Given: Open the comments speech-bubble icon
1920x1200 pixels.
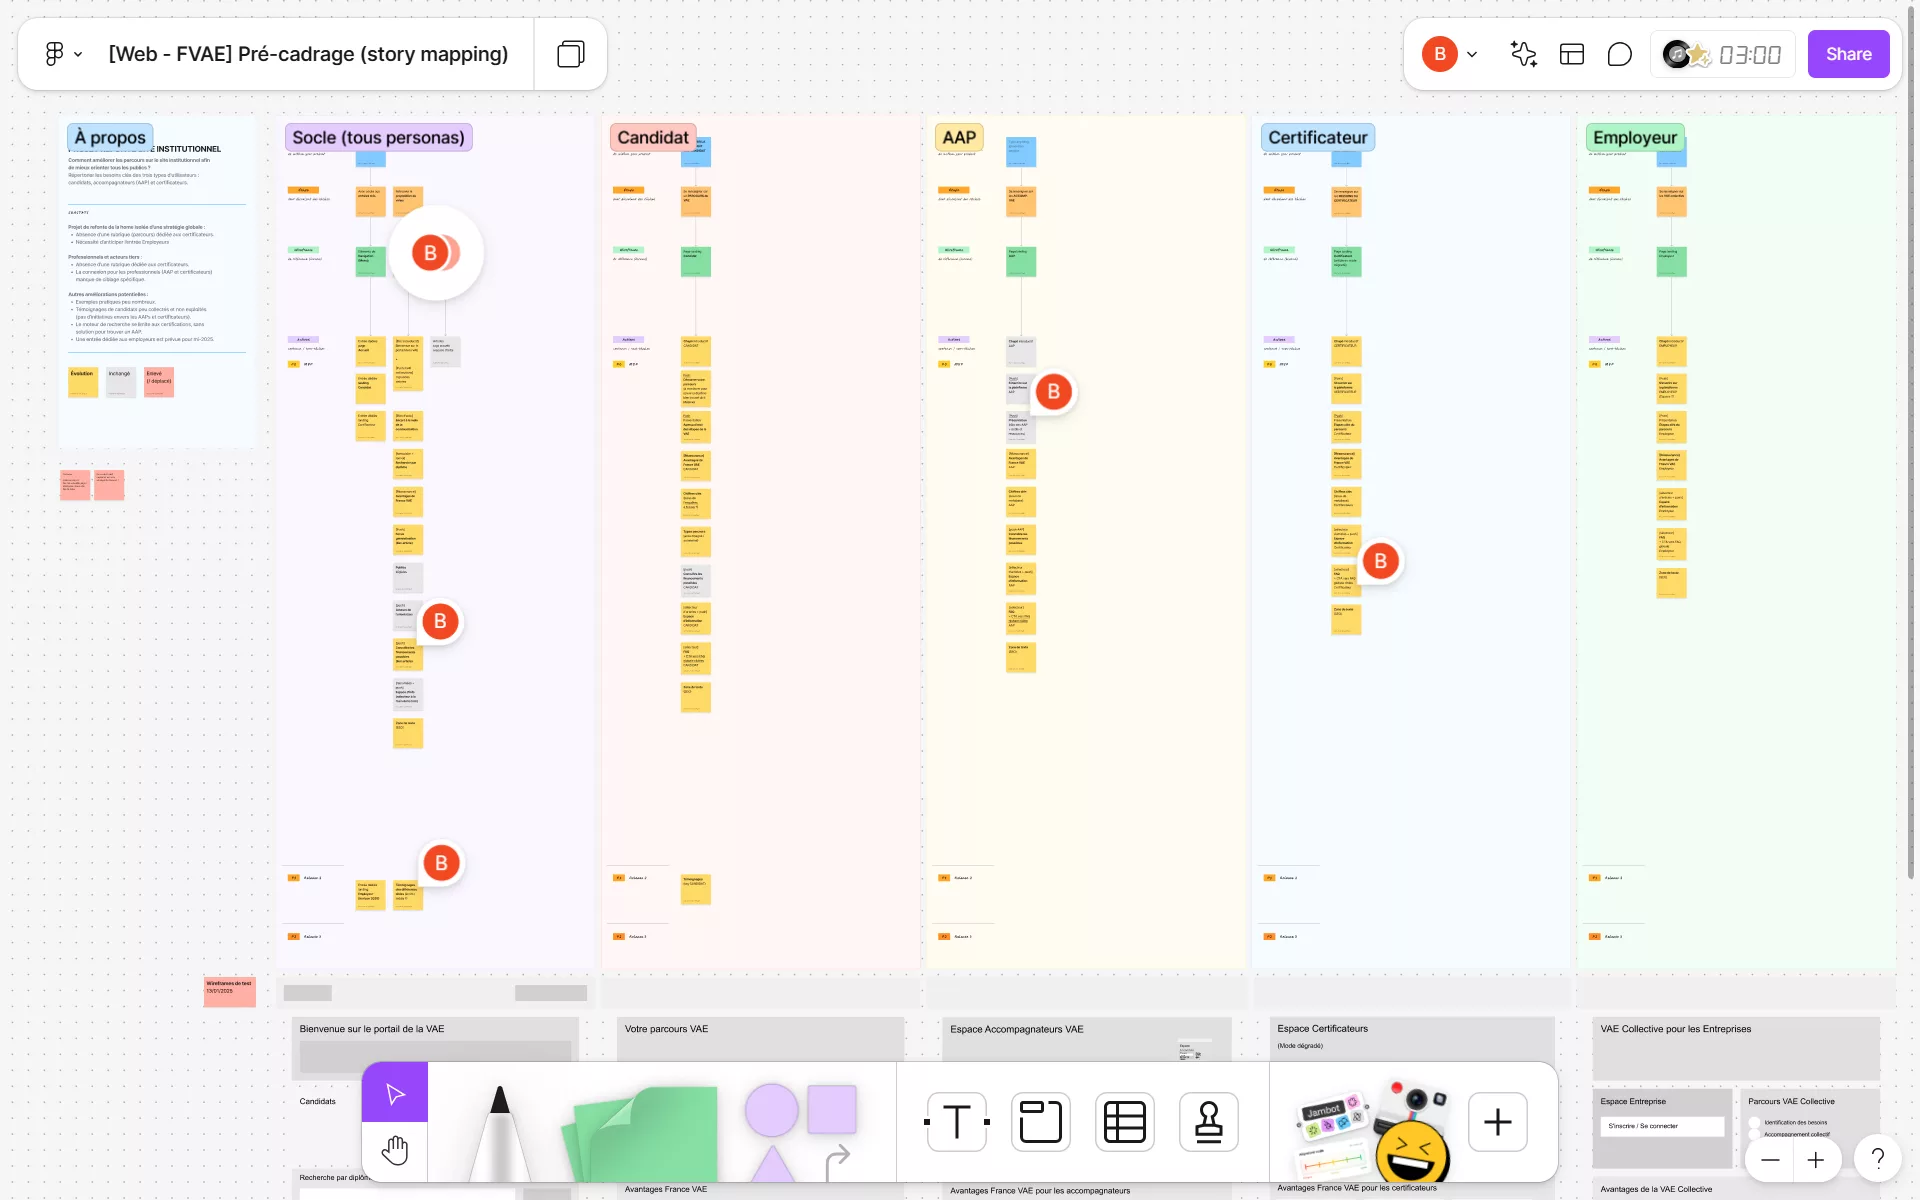Looking at the screenshot, I should [1619, 55].
